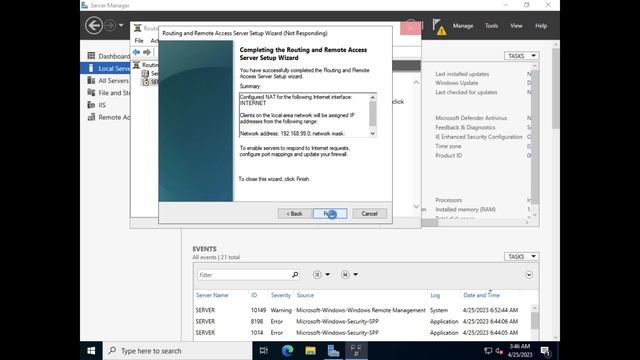Click the back arrow in Routing toolbar
Viewport: 640px width, 360px height.
[136, 52]
